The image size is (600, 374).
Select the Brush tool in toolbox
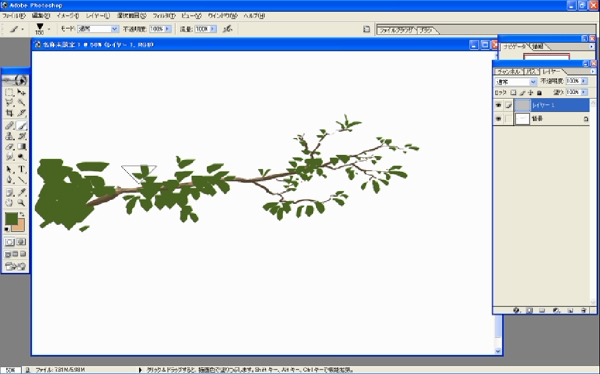point(21,126)
